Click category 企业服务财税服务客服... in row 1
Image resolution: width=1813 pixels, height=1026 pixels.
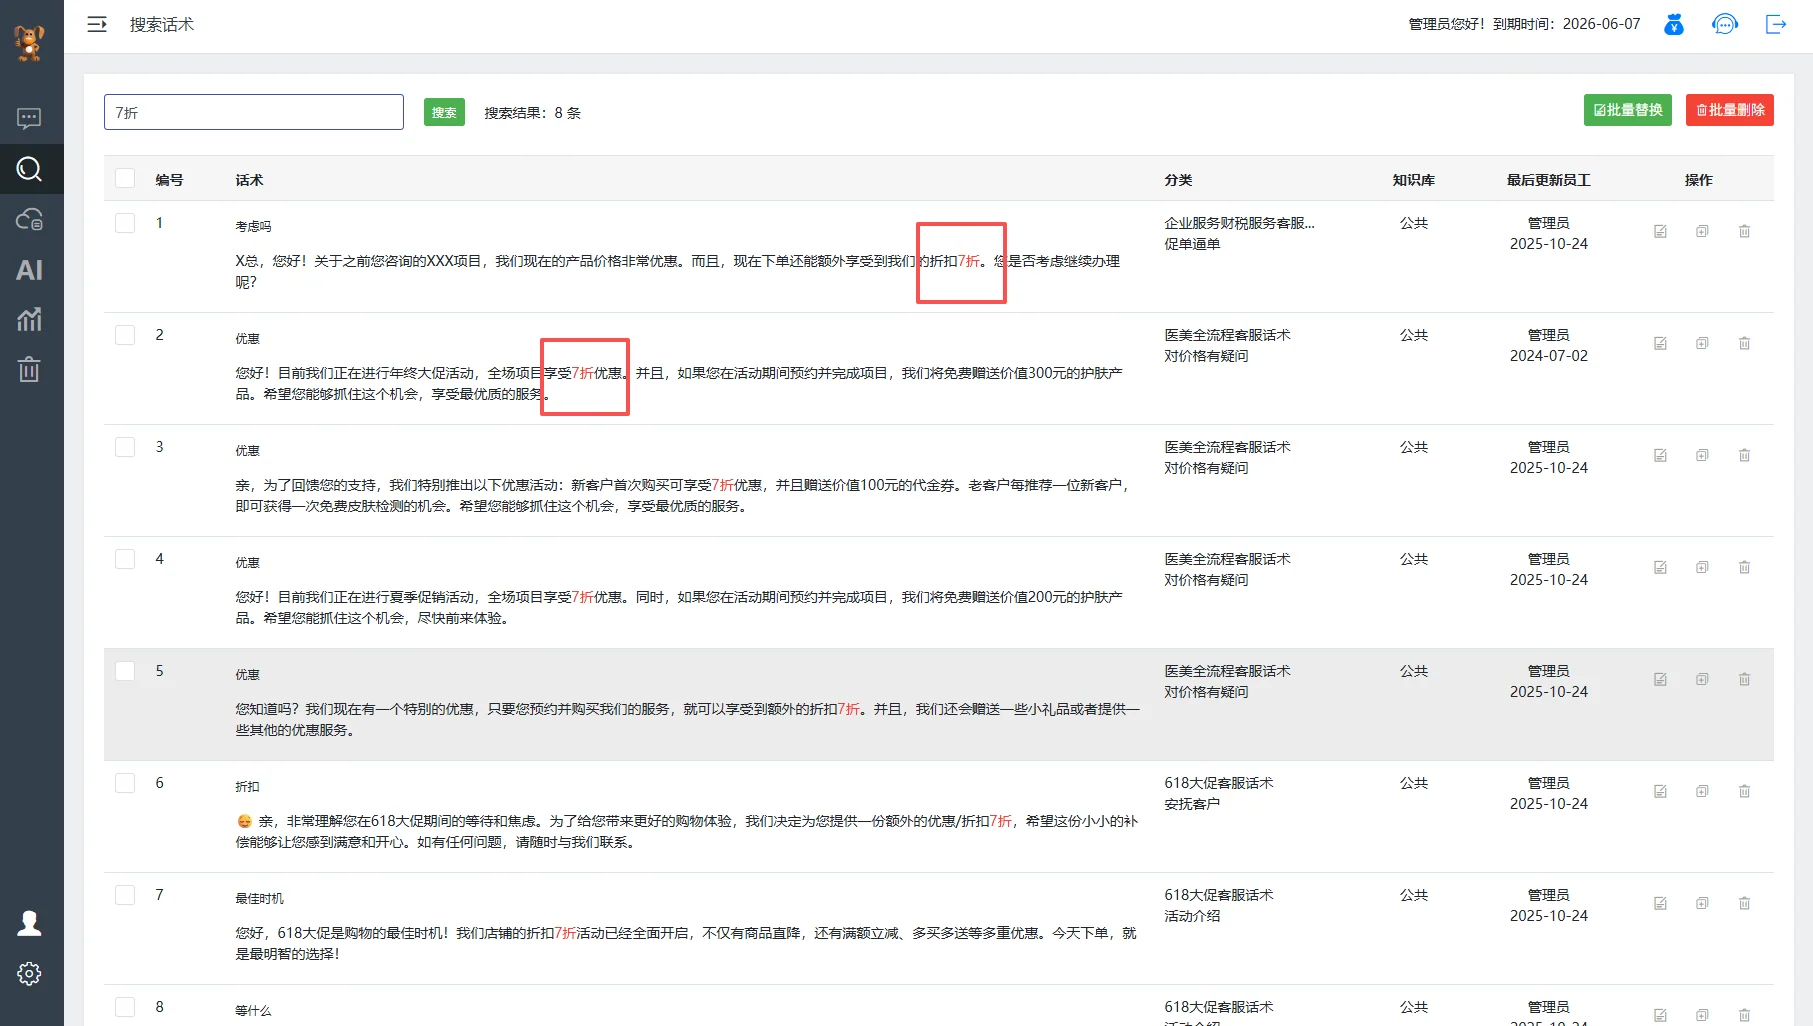coord(1239,223)
